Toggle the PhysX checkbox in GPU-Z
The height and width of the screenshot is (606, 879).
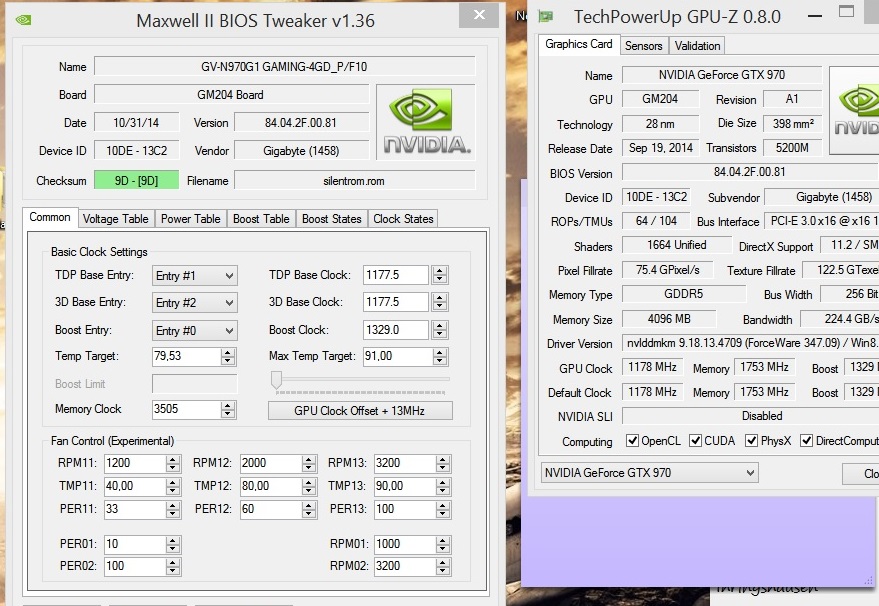click(x=752, y=441)
